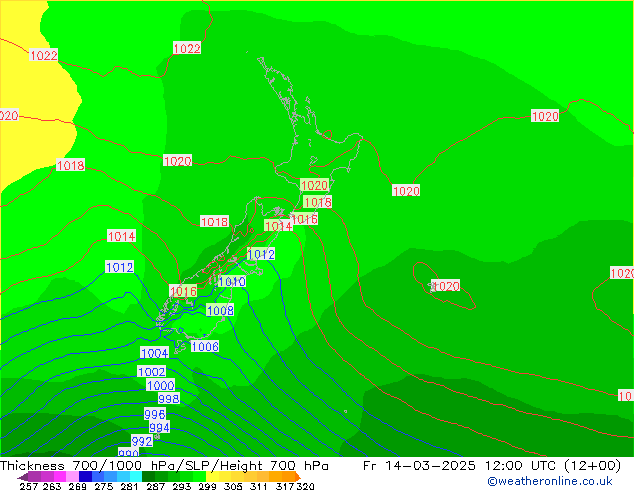Click the blue 1000 isobar label
The height and width of the screenshot is (490, 634).
tap(161, 385)
